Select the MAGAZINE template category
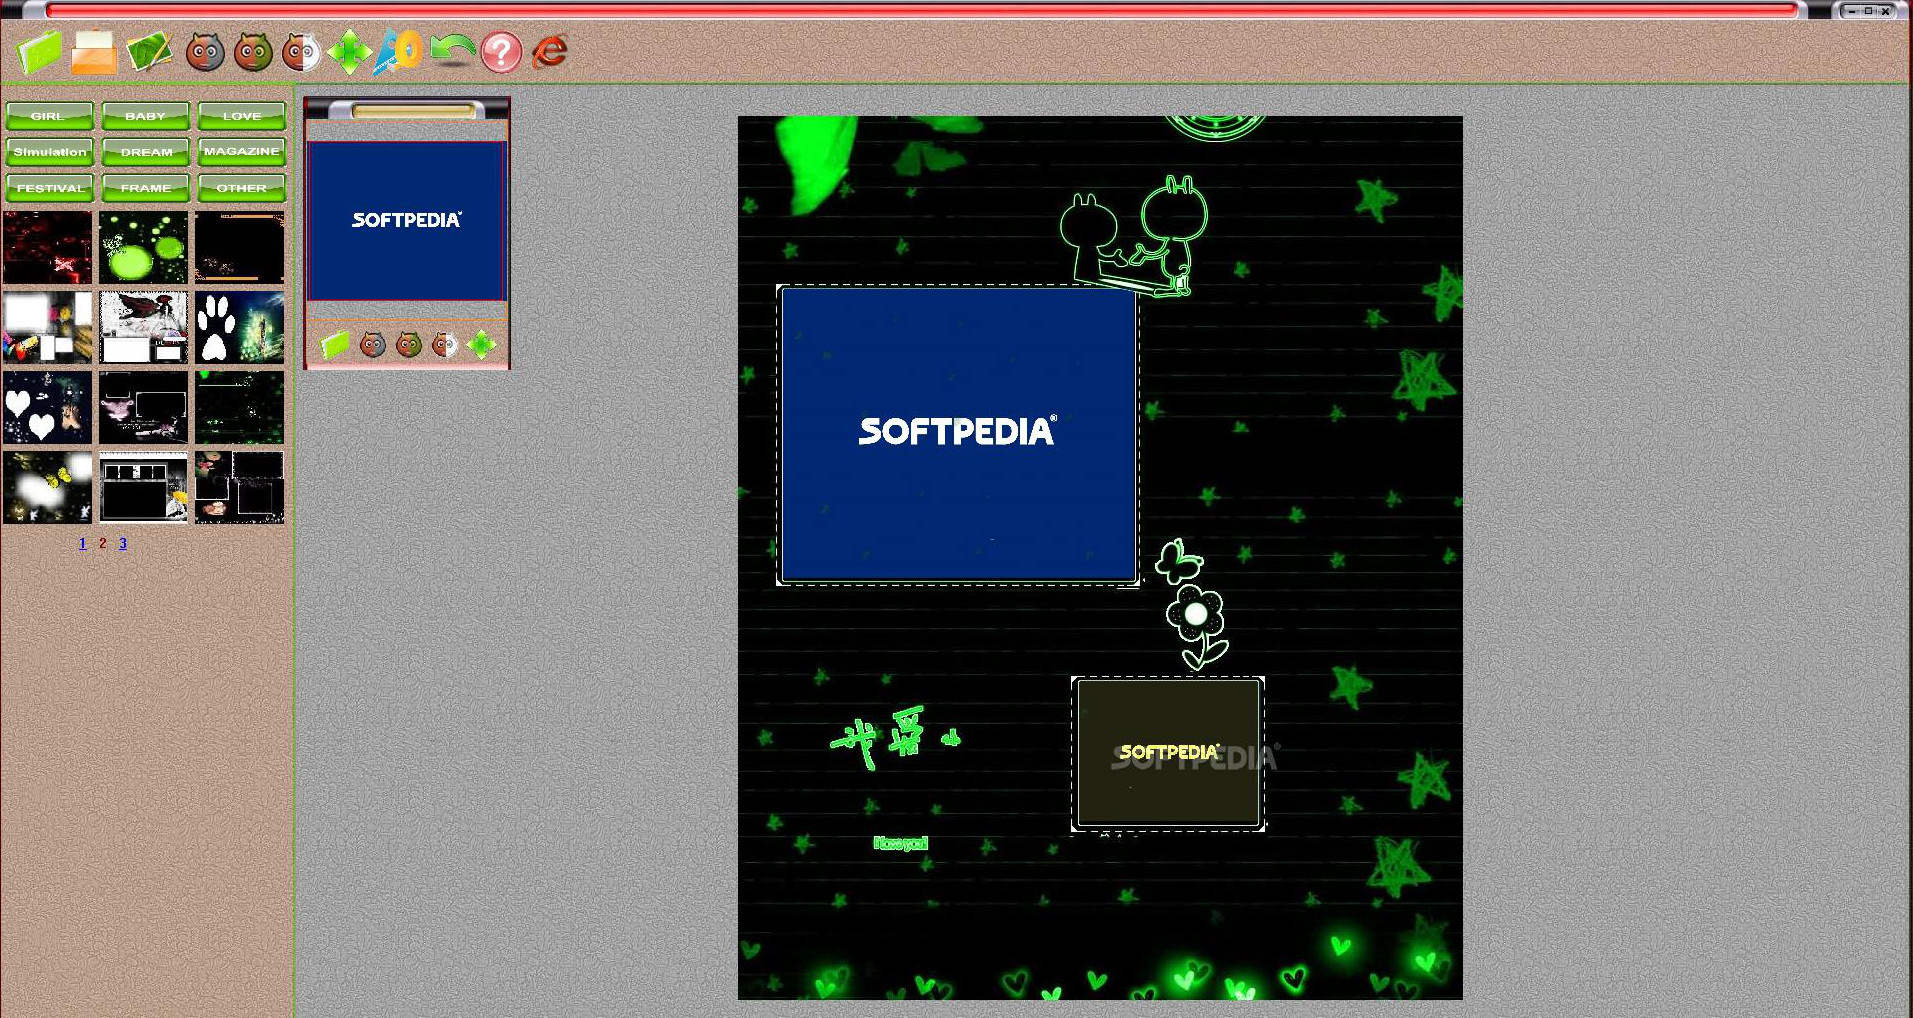Image resolution: width=1913 pixels, height=1018 pixels. (241, 152)
